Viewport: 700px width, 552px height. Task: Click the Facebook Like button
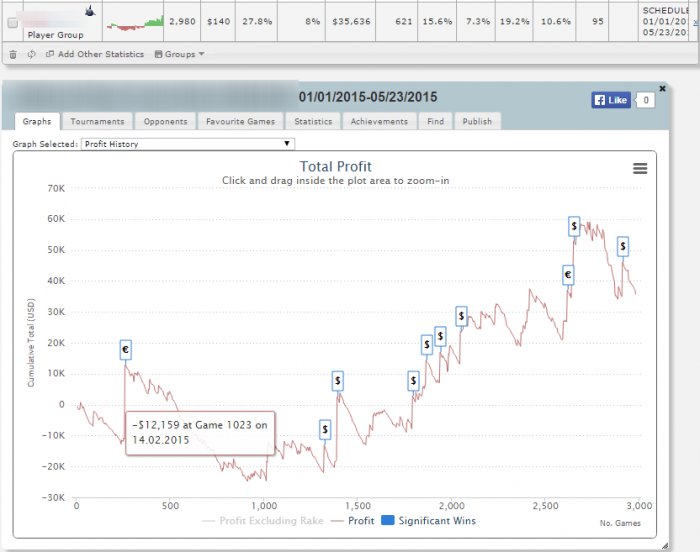point(611,100)
